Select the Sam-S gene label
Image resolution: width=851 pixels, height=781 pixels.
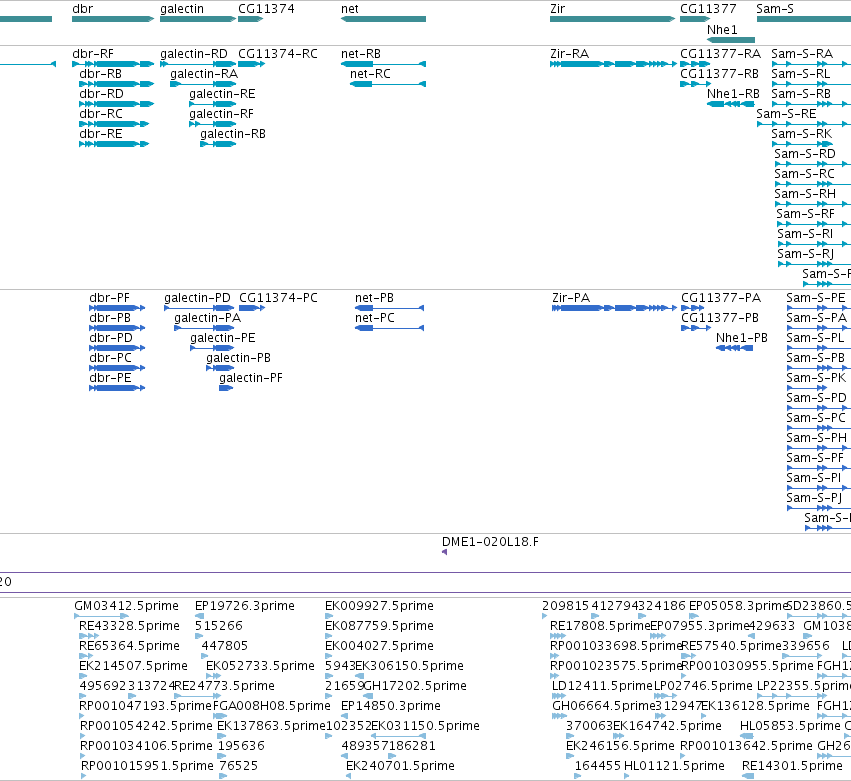click(774, 9)
